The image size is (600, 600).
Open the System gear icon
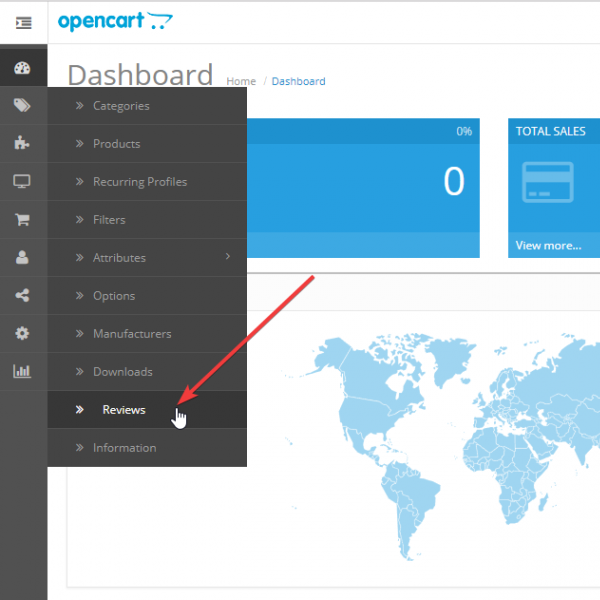(23, 333)
